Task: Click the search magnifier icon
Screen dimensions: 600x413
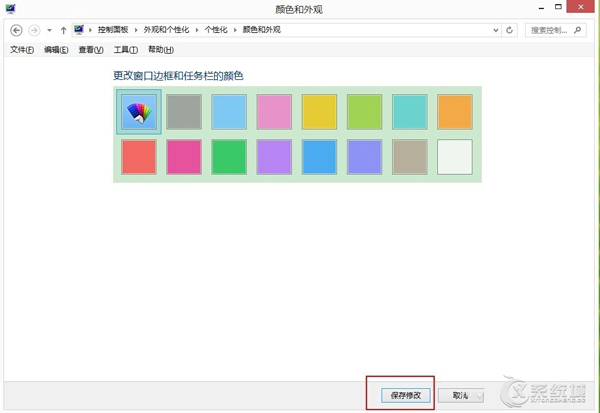Action: pos(577,30)
